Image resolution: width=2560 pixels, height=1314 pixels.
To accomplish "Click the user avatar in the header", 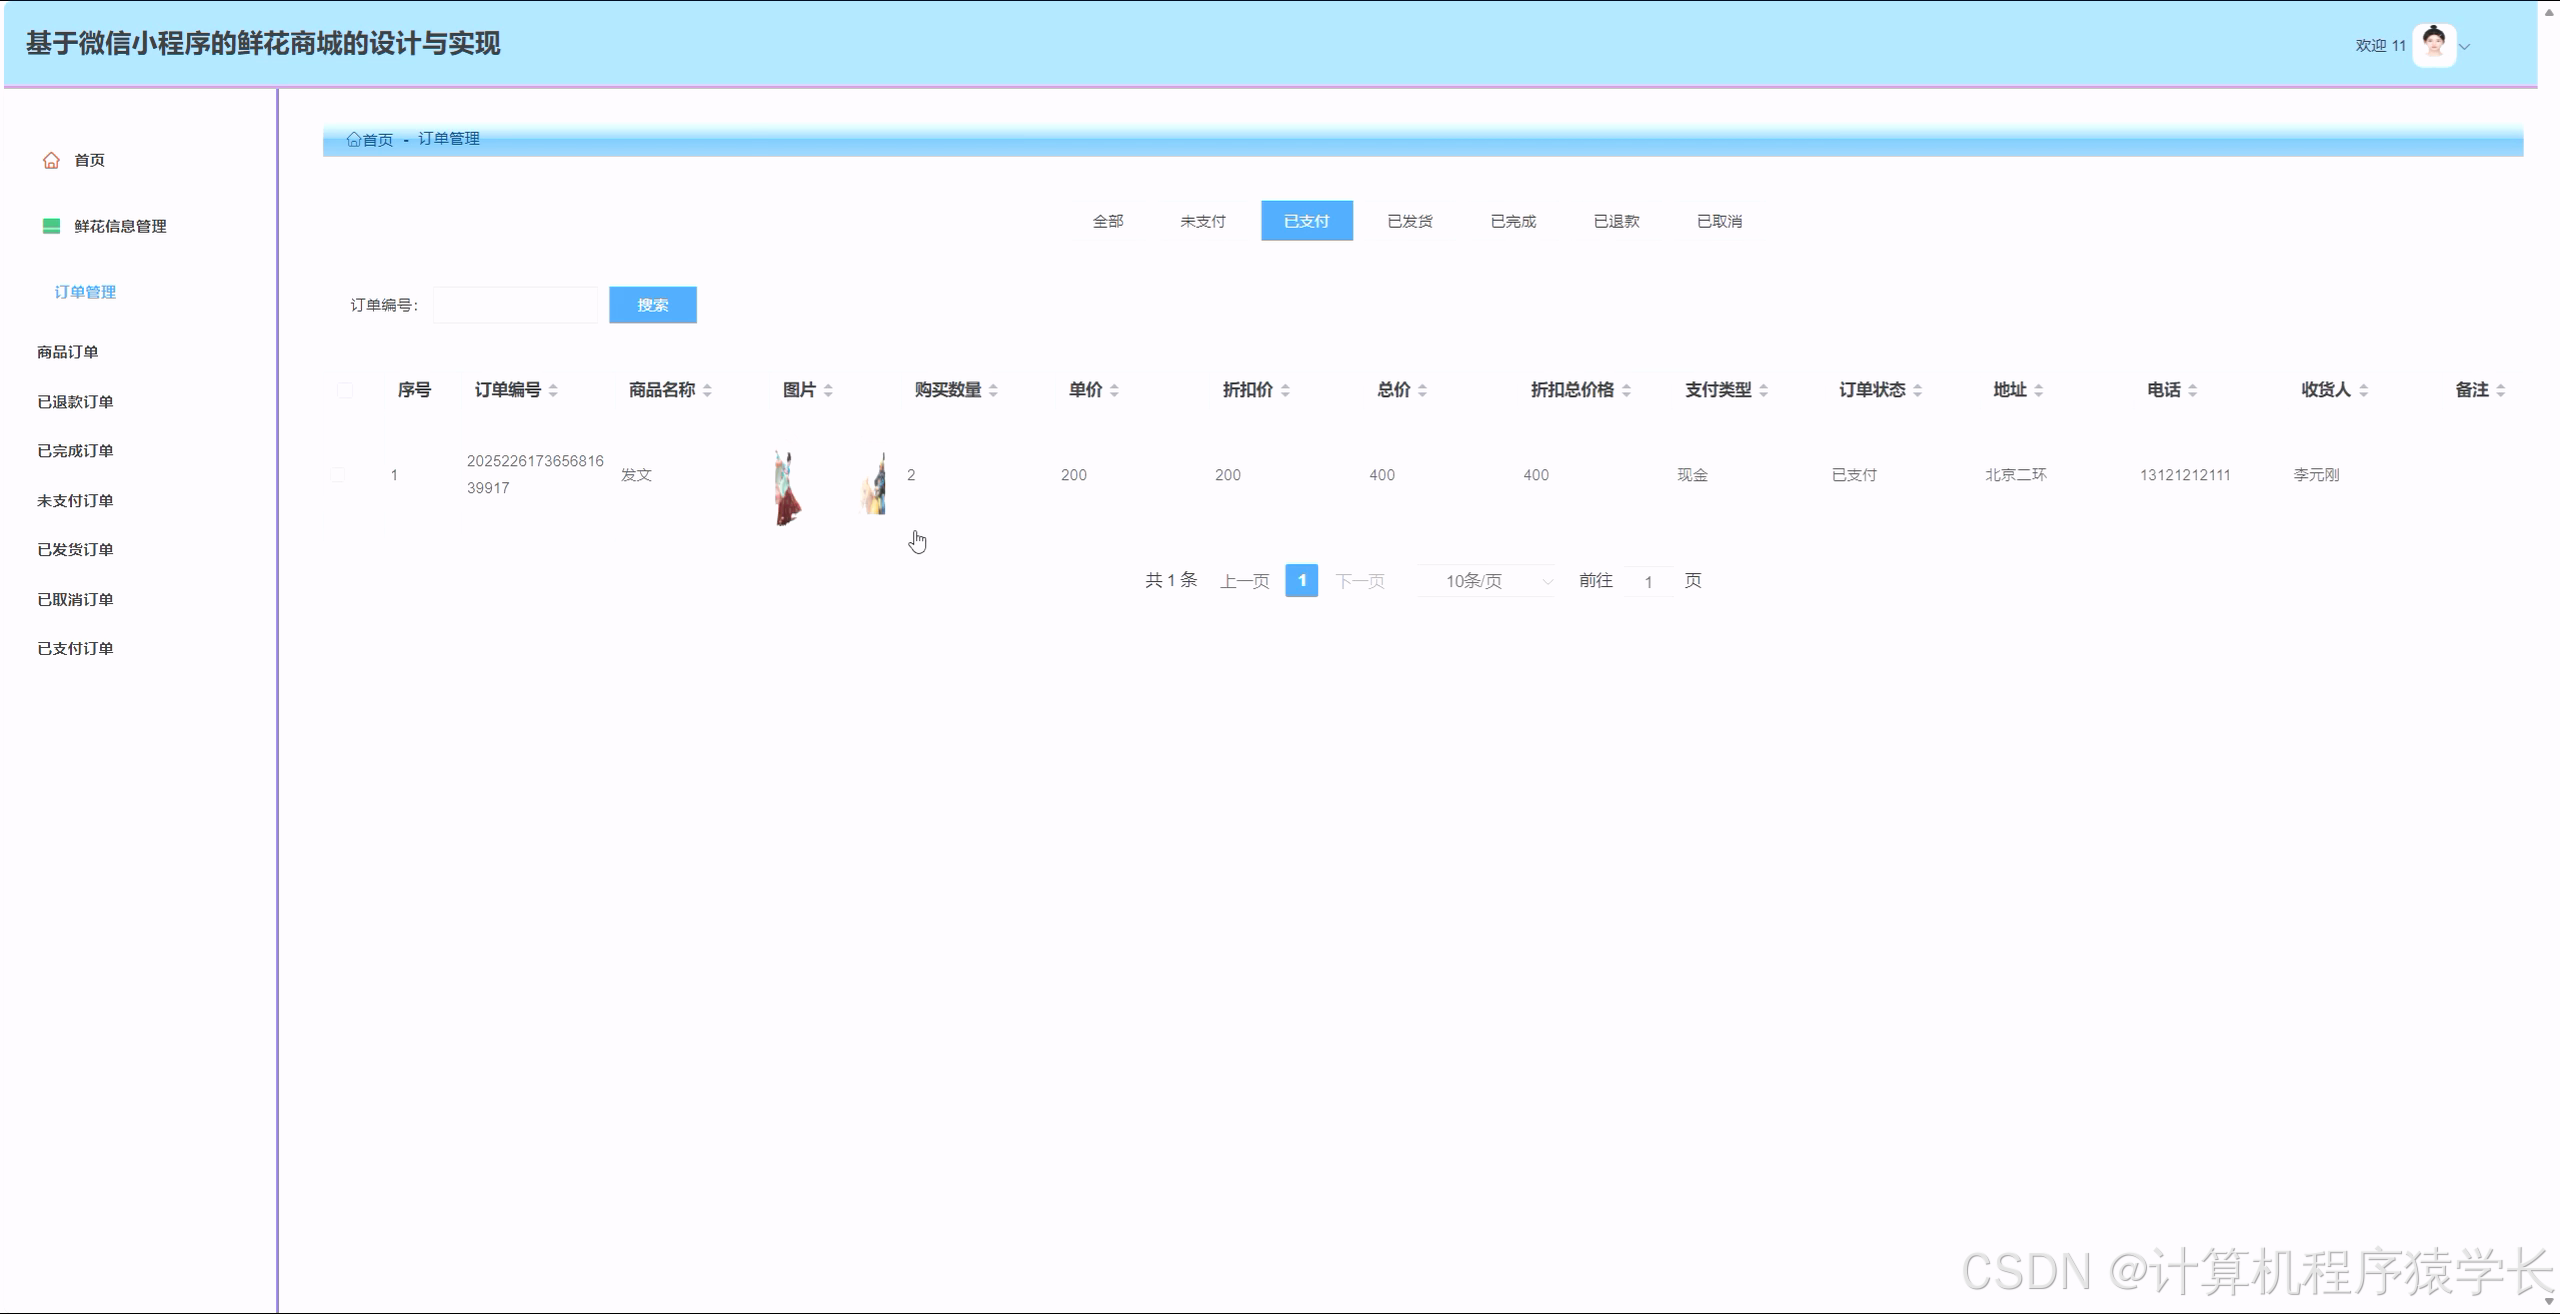I will (2433, 45).
